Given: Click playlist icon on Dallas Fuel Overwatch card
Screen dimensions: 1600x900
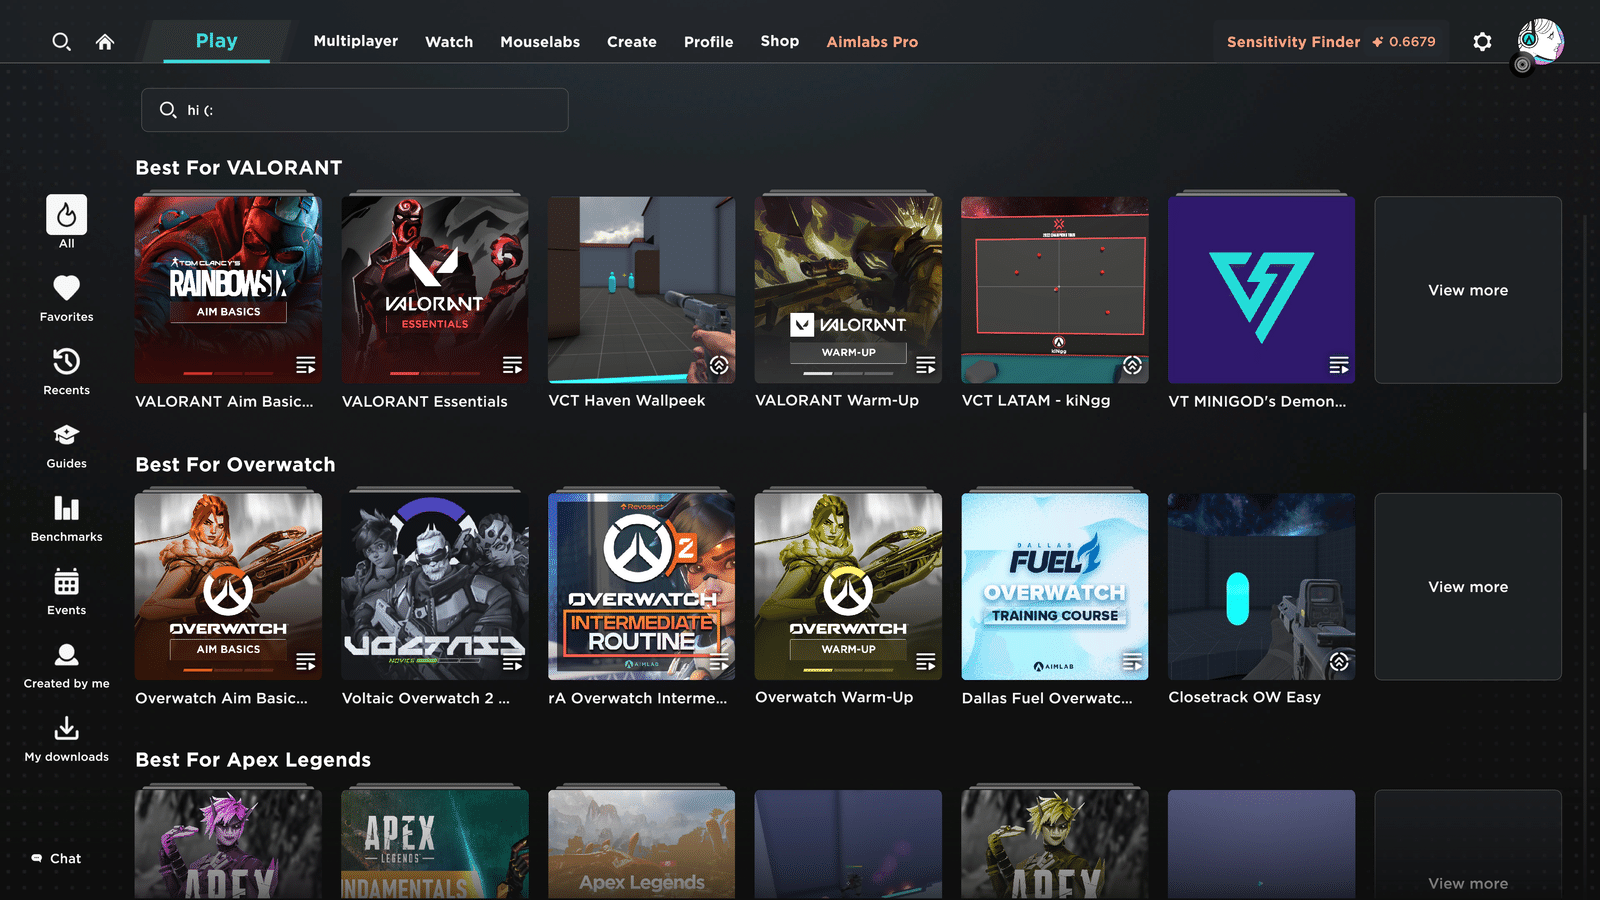Looking at the screenshot, I should coord(1132,662).
